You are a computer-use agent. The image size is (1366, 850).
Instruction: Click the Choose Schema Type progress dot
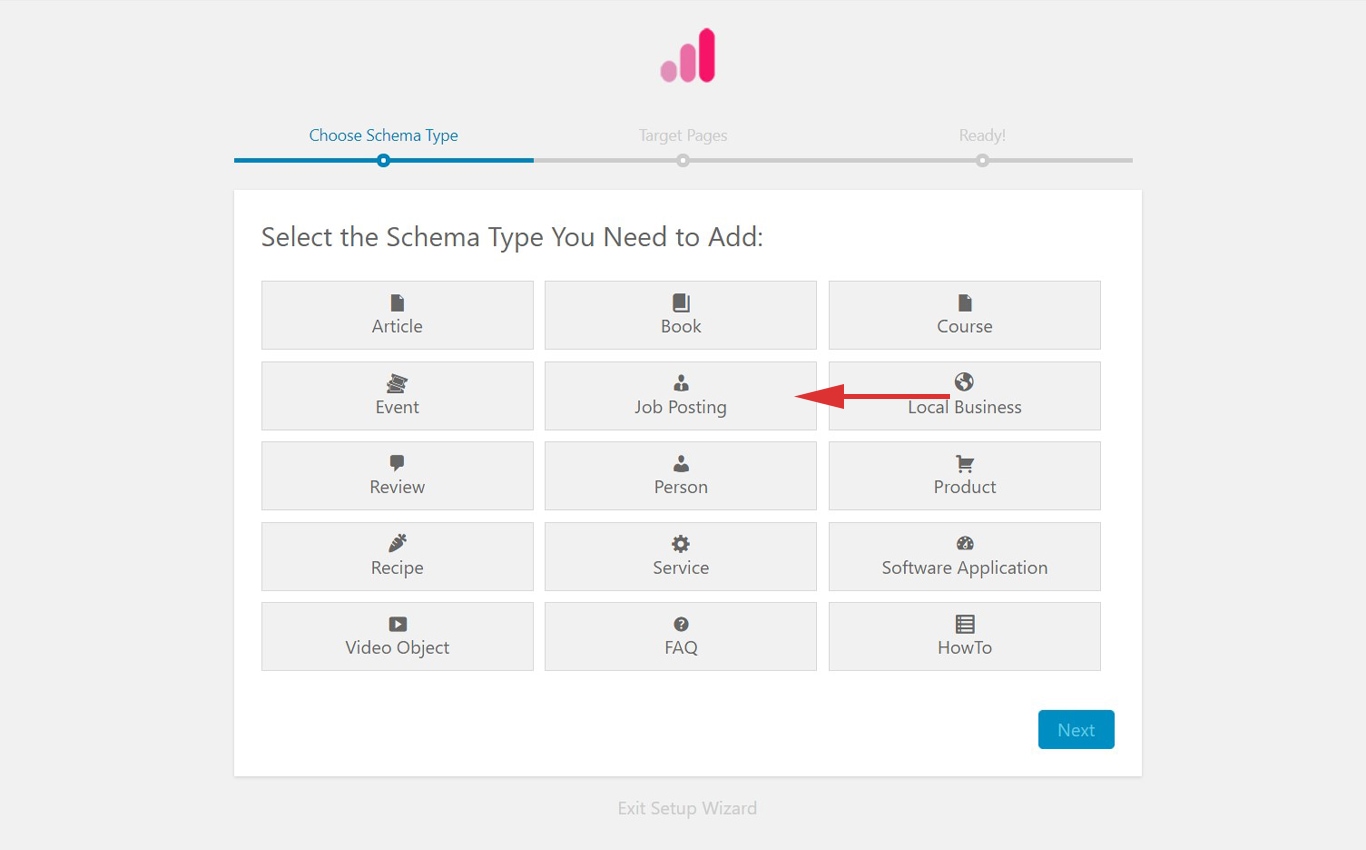383,159
